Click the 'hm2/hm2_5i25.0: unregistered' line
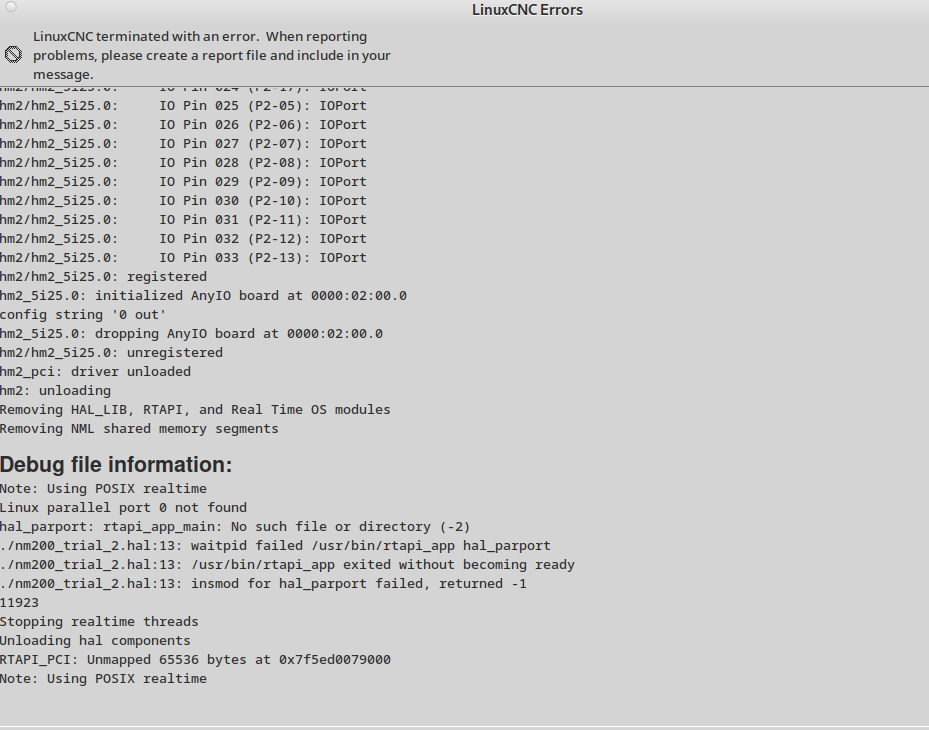The width and height of the screenshot is (929, 730). tap(111, 353)
